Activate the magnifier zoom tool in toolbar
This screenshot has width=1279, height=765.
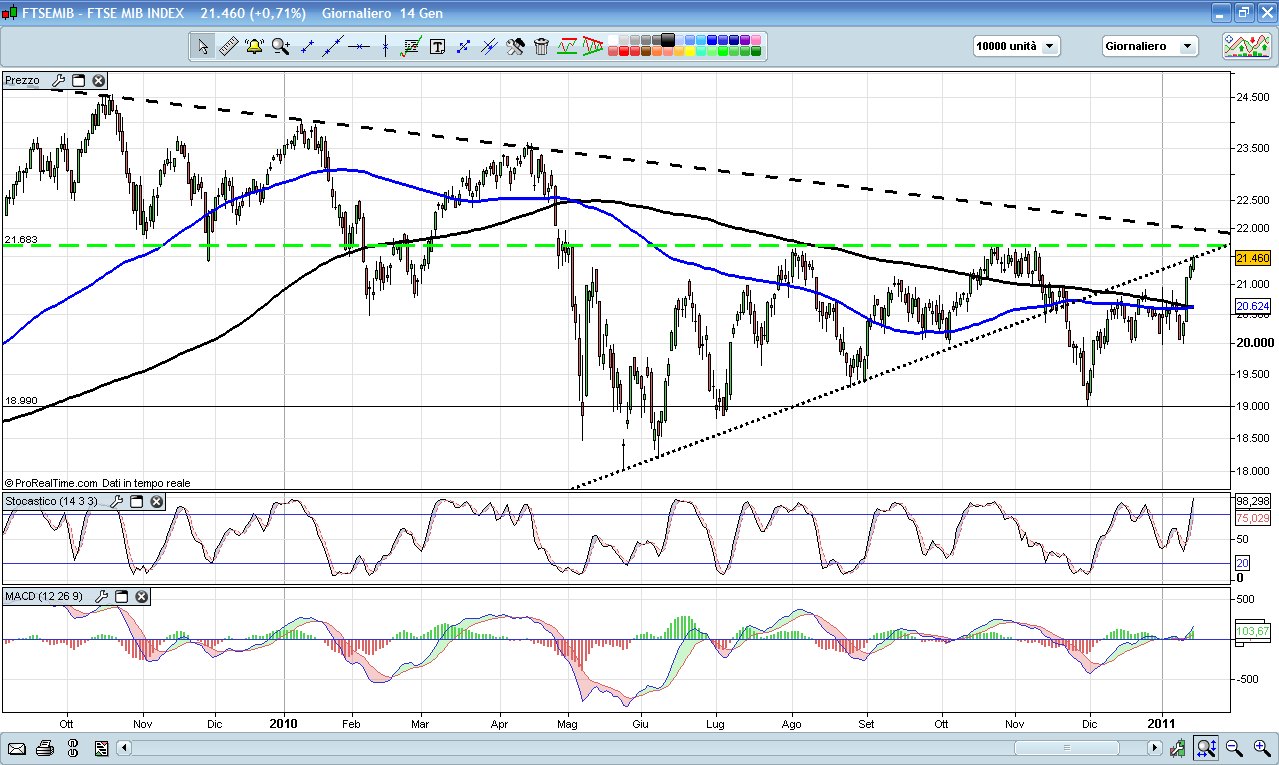click(x=280, y=46)
